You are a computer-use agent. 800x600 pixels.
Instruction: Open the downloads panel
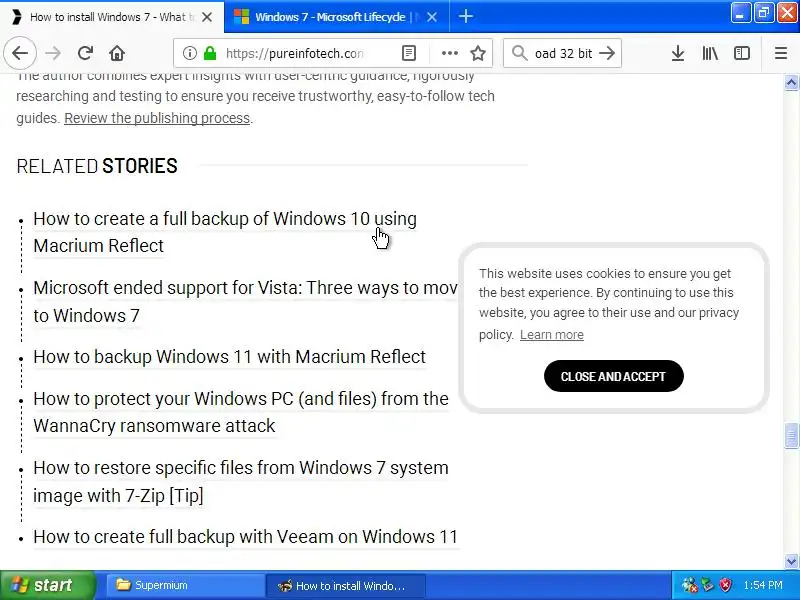point(678,53)
